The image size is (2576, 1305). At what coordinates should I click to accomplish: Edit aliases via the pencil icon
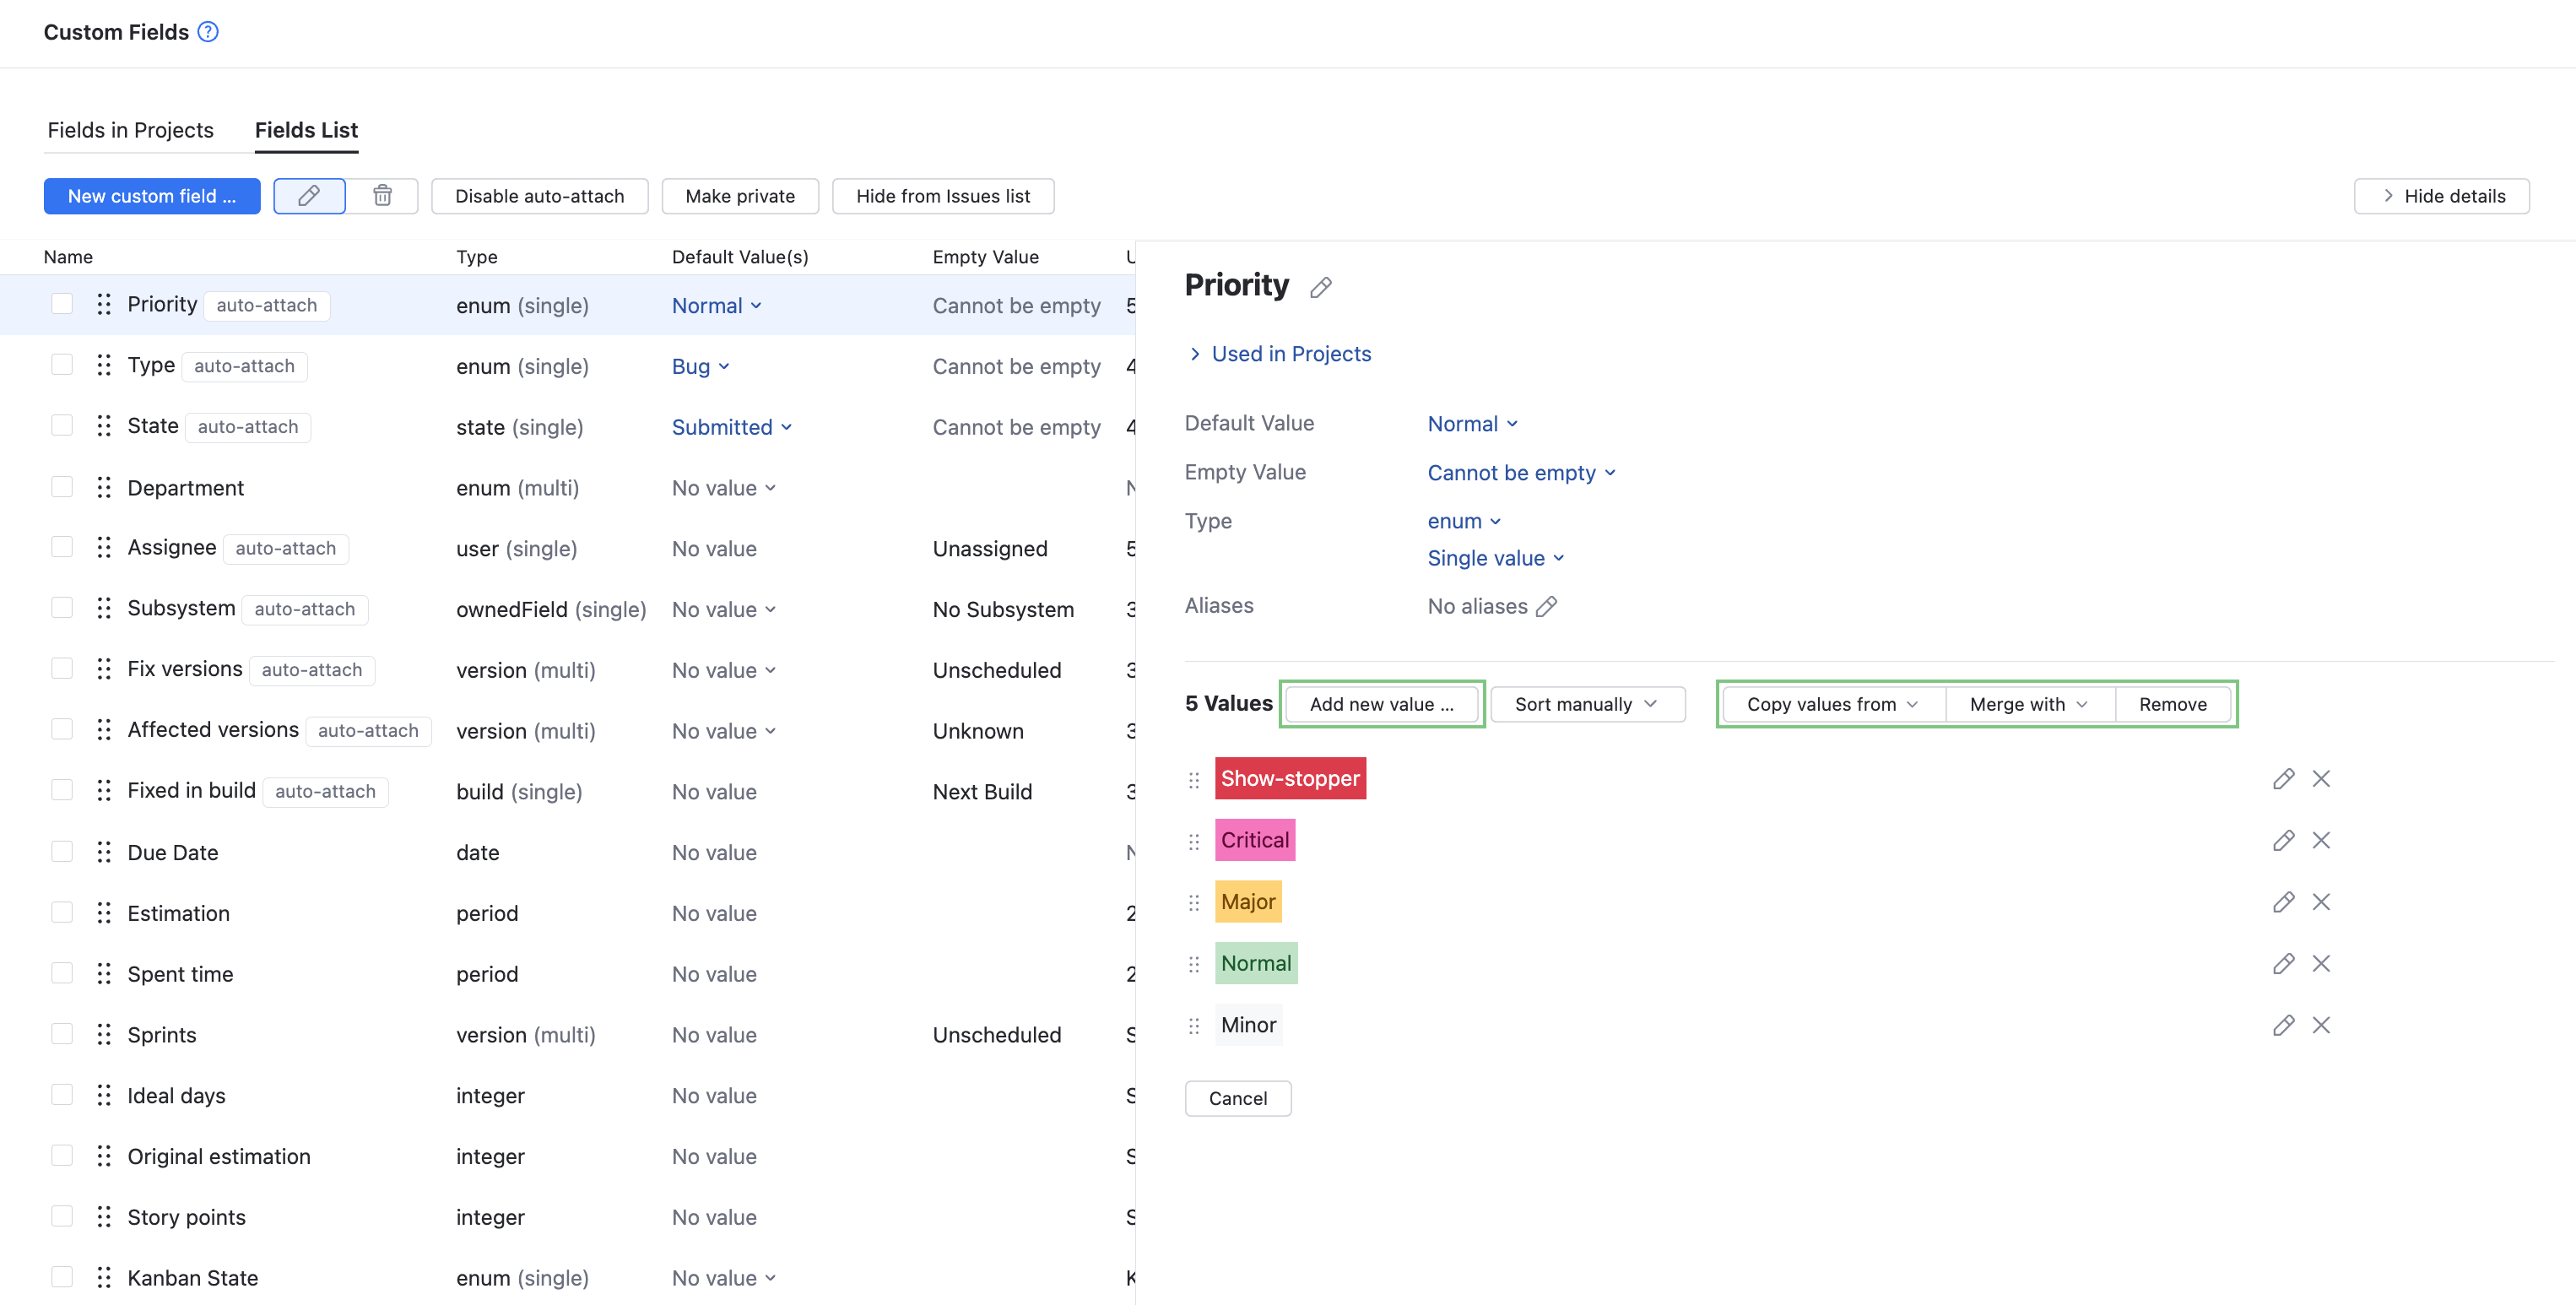coord(1547,606)
